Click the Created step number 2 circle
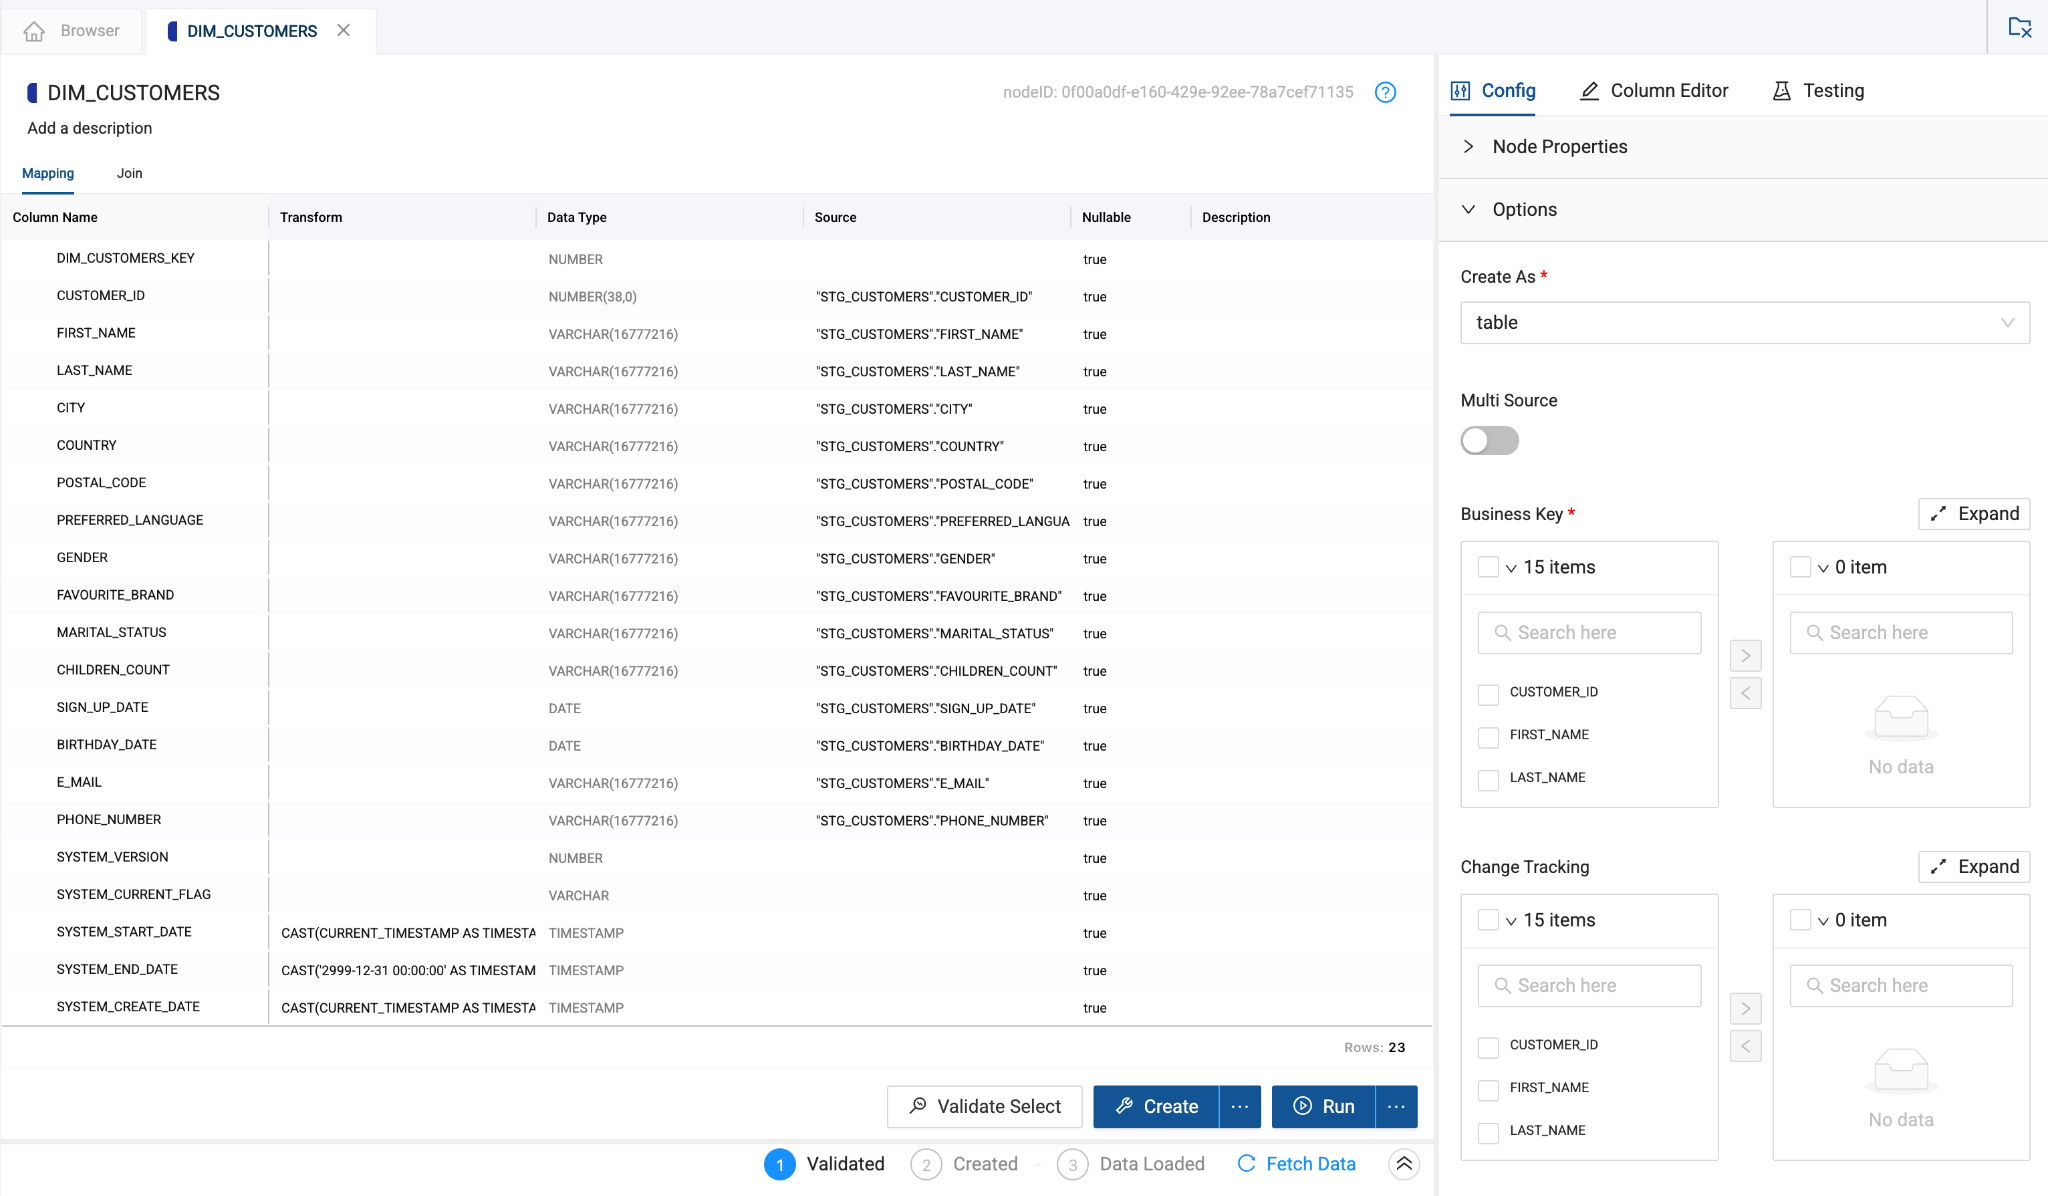2048x1196 pixels. (x=926, y=1165)
